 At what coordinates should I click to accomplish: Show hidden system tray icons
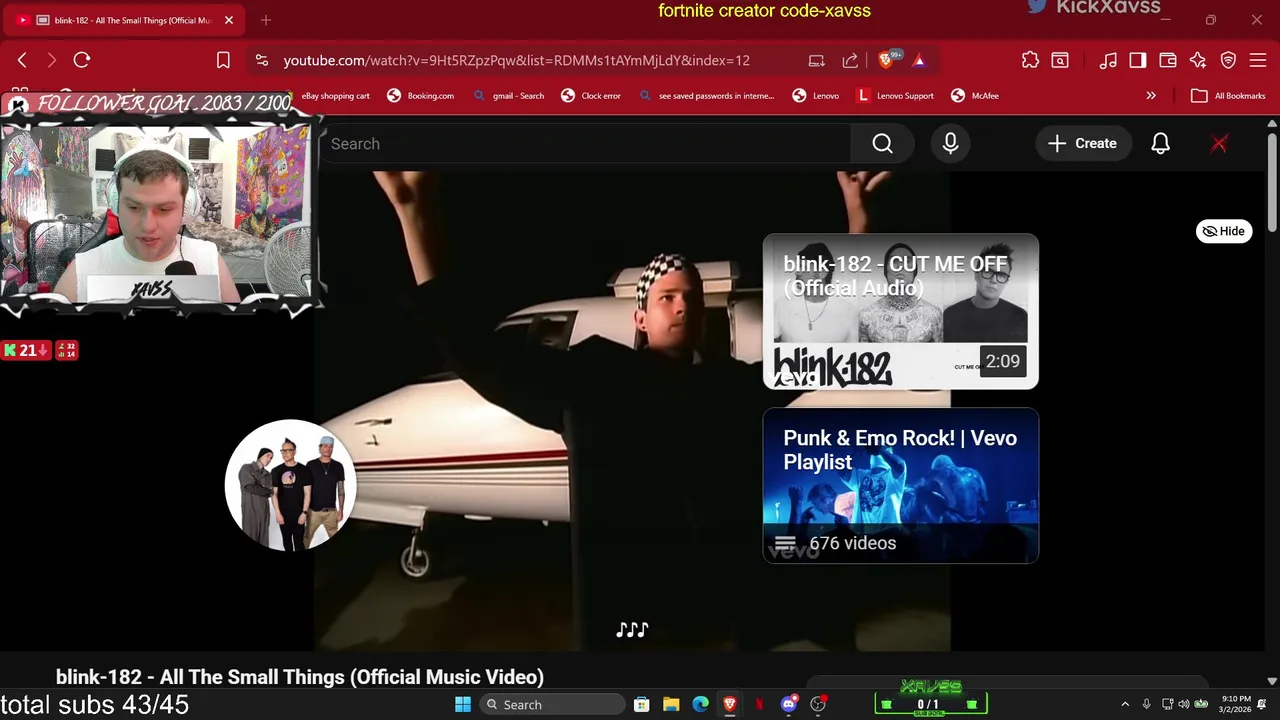click(1125, 705)
